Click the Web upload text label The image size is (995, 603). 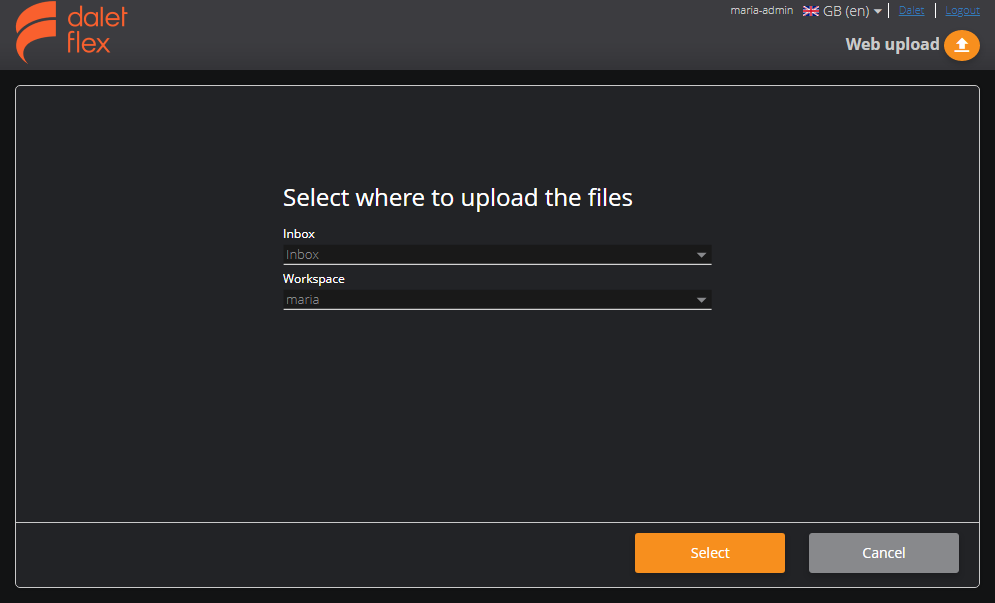[892, 44]
